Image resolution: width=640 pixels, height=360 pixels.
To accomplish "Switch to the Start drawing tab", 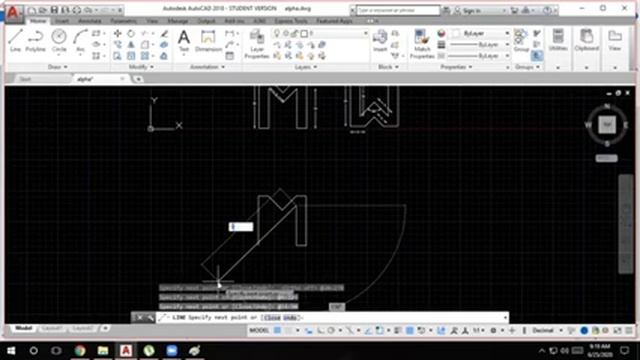I will tap(25, 79).
